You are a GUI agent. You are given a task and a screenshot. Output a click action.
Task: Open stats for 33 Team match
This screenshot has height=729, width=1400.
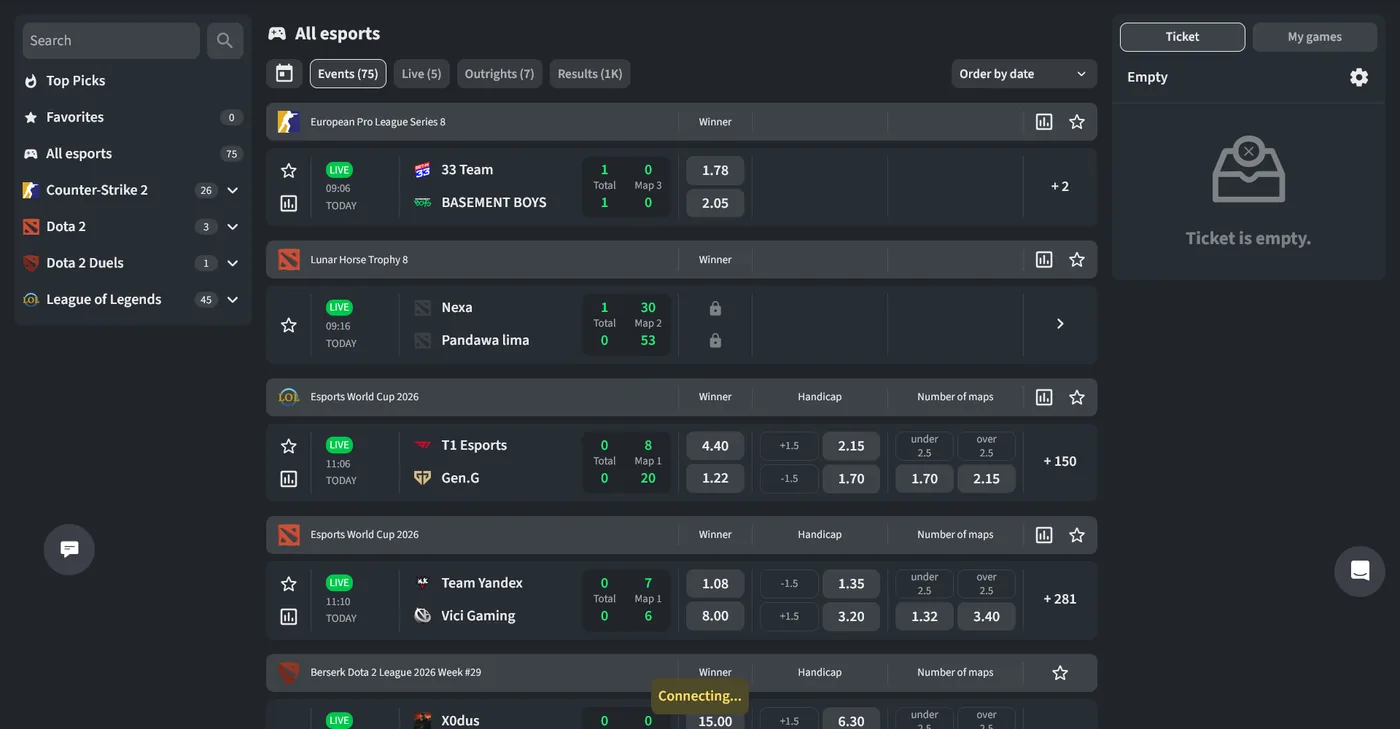click(x=289, y=203)
